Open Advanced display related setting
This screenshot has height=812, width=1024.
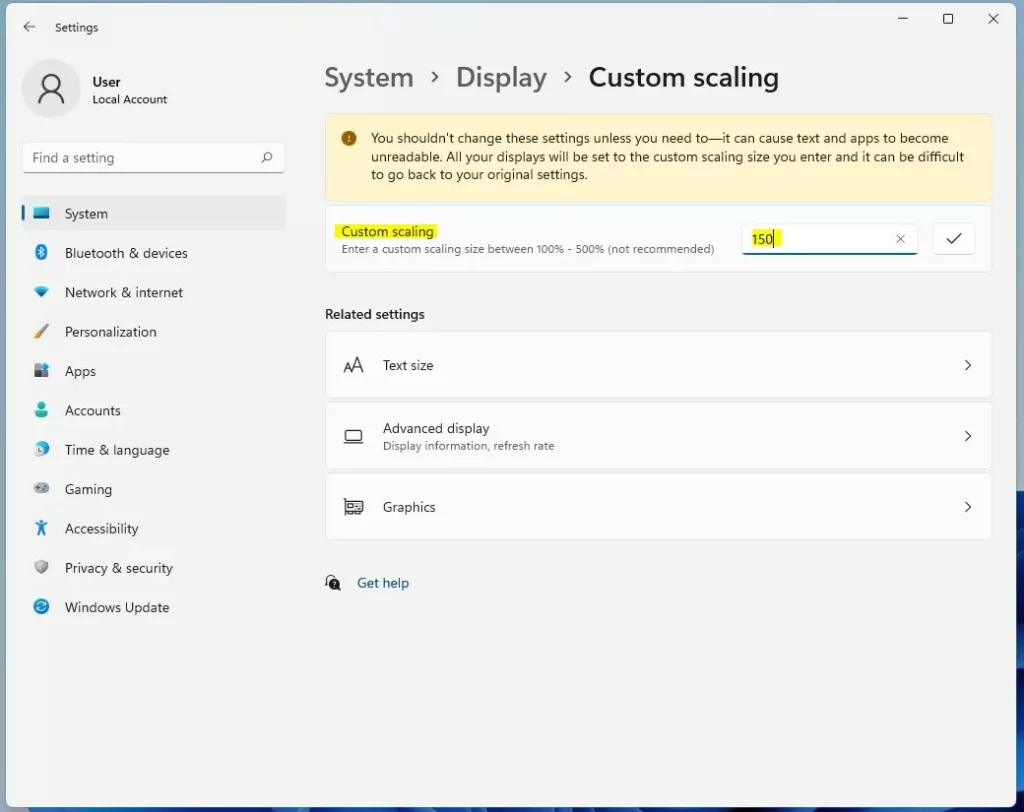coord(658,436)
